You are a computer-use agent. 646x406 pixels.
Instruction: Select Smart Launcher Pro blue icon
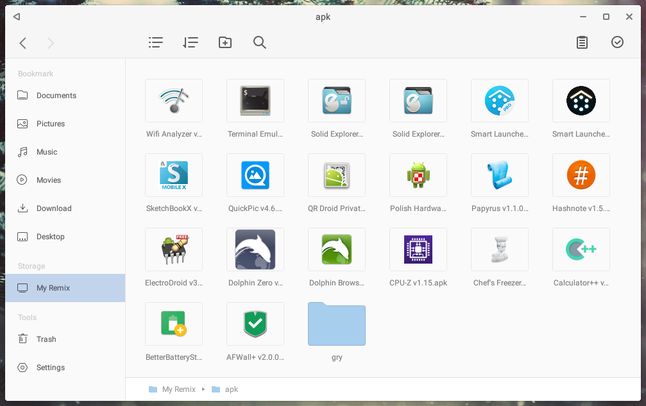click(499, 101)
